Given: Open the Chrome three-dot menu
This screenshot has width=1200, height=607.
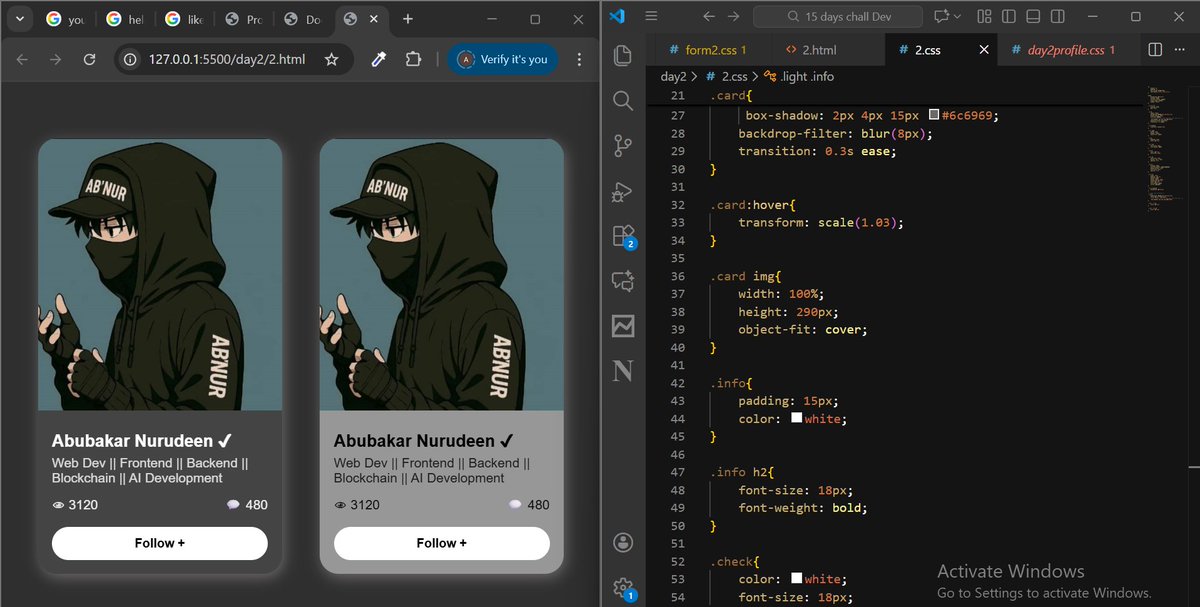Looking at the screenshot, I should click(x=579, y=60).
